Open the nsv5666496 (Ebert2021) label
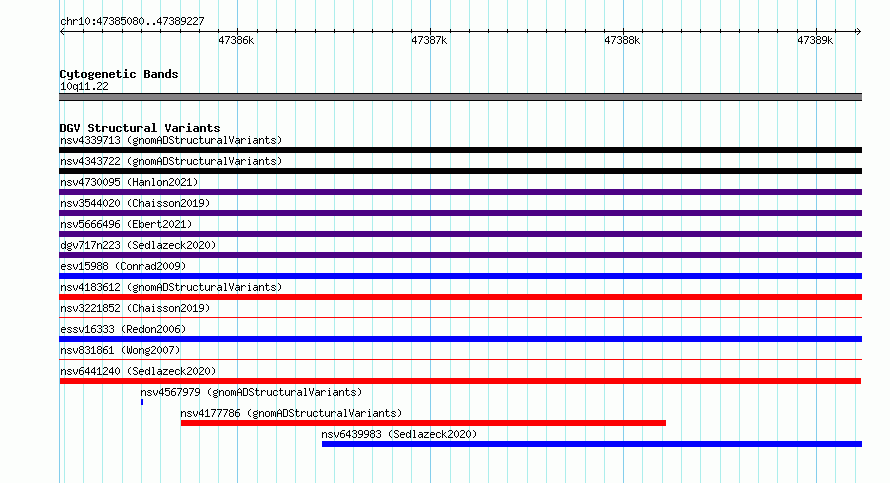This screenshot has height=483, width=890. coord(126,224)
